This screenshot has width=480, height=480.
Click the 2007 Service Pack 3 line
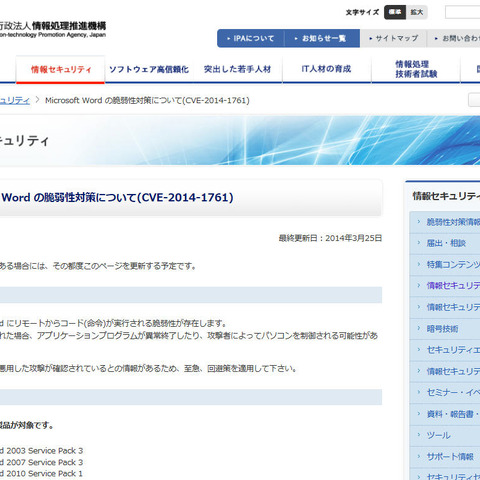[x=41, y=462]
